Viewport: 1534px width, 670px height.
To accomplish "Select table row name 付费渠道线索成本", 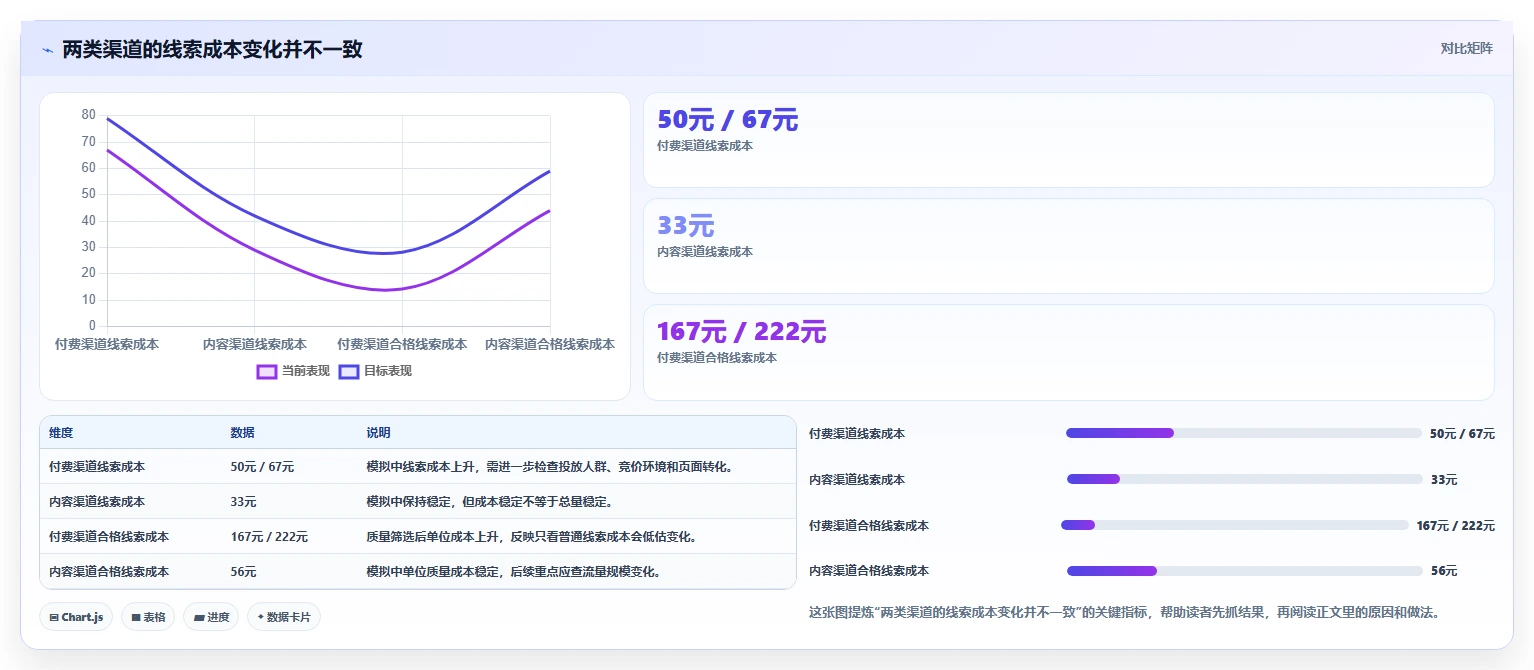I will (97, 467).
